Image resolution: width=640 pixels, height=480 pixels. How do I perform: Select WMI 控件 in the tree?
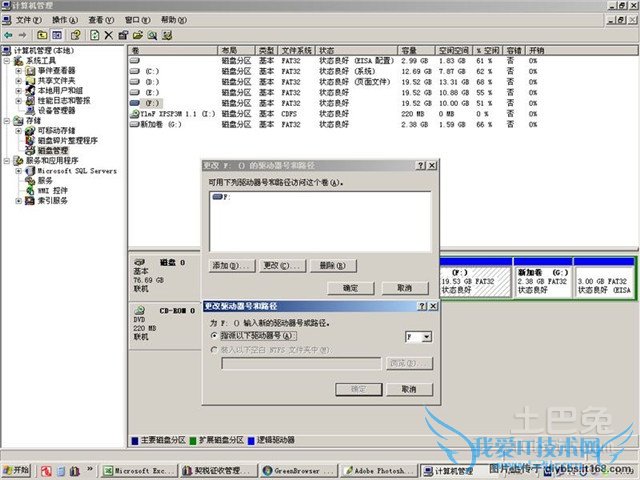click(x=53, y=191)
